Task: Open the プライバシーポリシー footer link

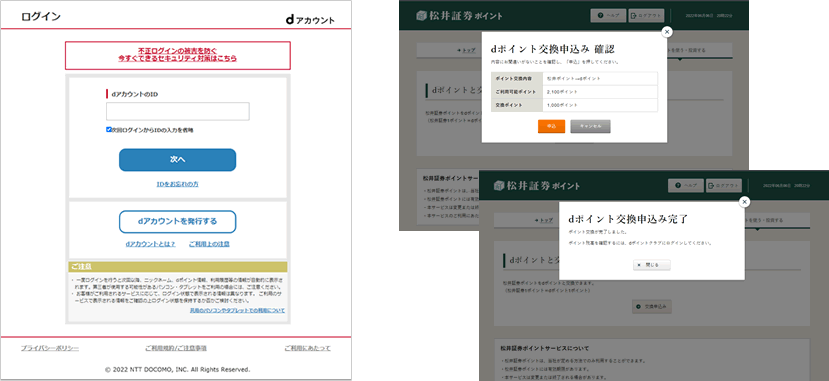Action: pyautogui.click(x=50, y=348)
